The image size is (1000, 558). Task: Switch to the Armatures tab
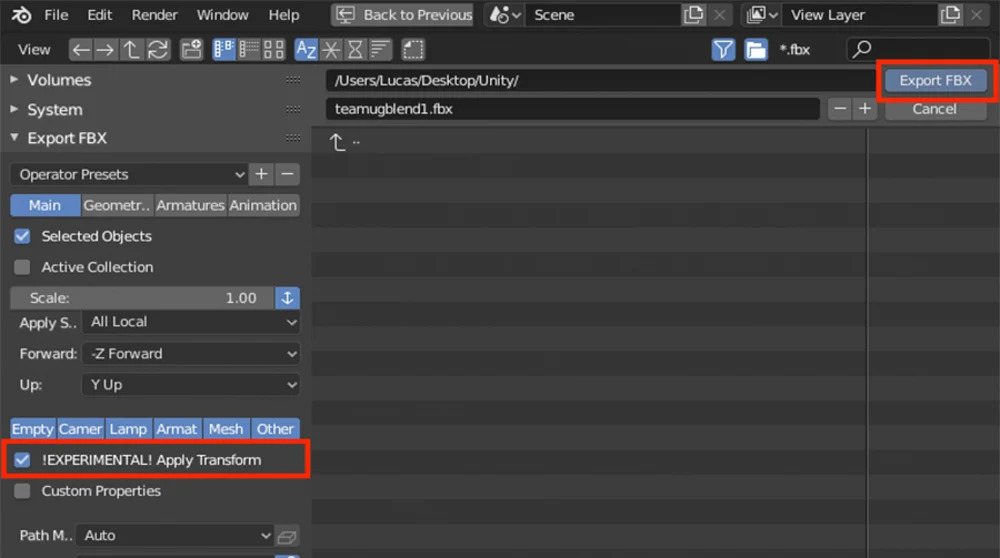191,205
